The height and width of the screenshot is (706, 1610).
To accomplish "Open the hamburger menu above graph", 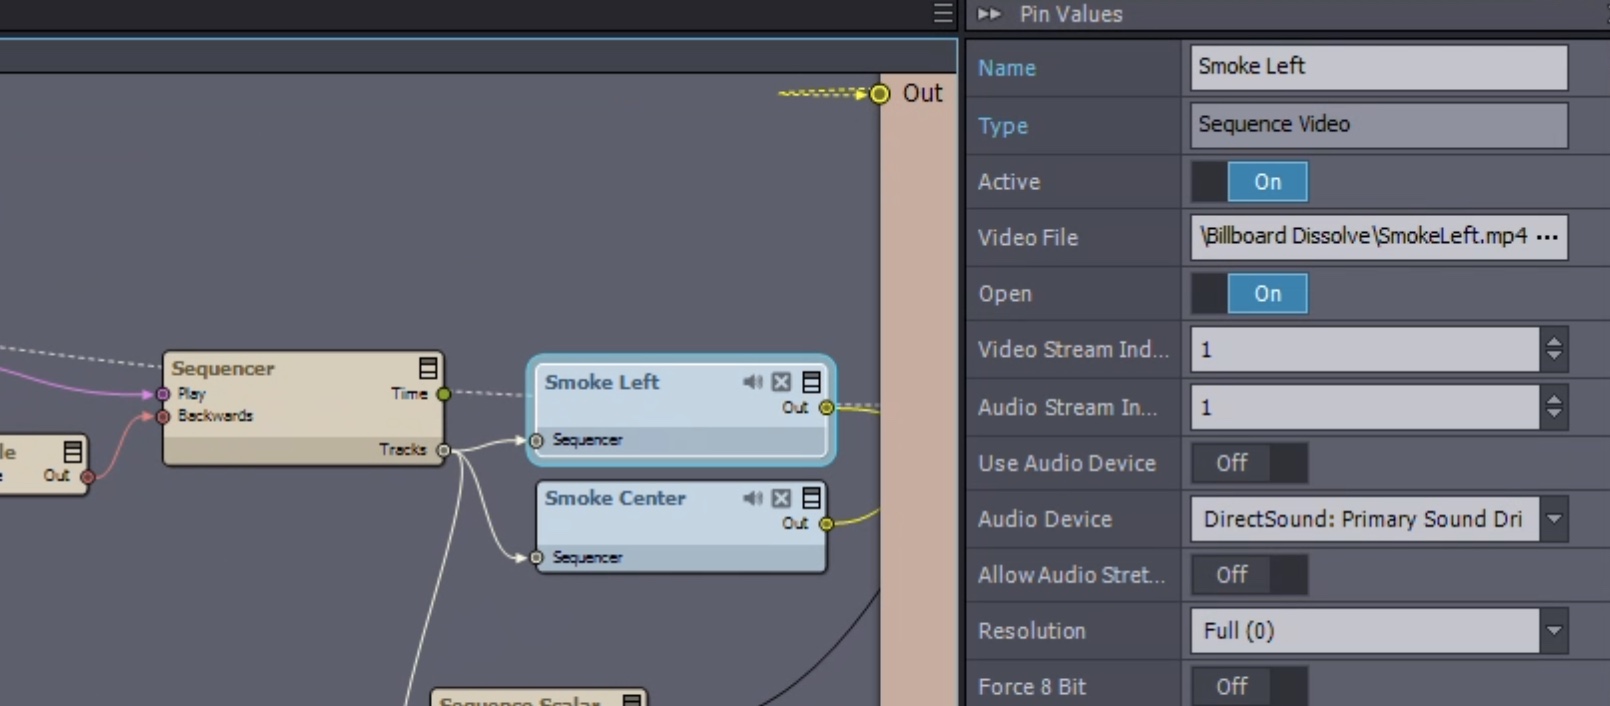I will pos(943,13).
